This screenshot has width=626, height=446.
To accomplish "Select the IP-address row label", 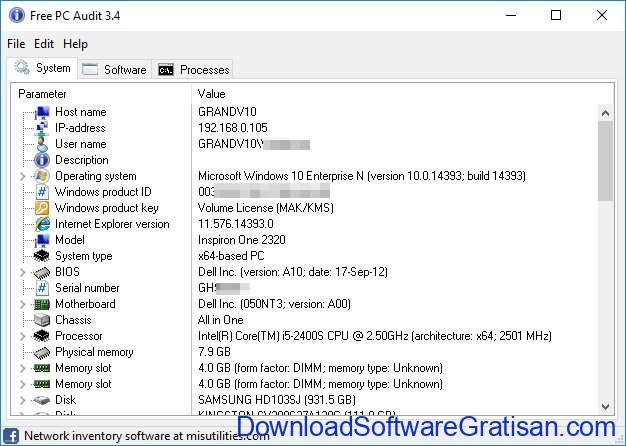I will pos(80,128).
